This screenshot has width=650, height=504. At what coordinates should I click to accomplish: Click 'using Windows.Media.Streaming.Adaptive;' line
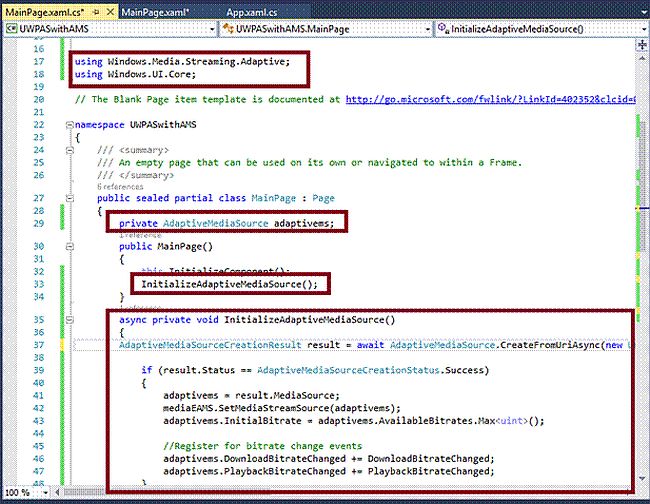pos(182,62)
